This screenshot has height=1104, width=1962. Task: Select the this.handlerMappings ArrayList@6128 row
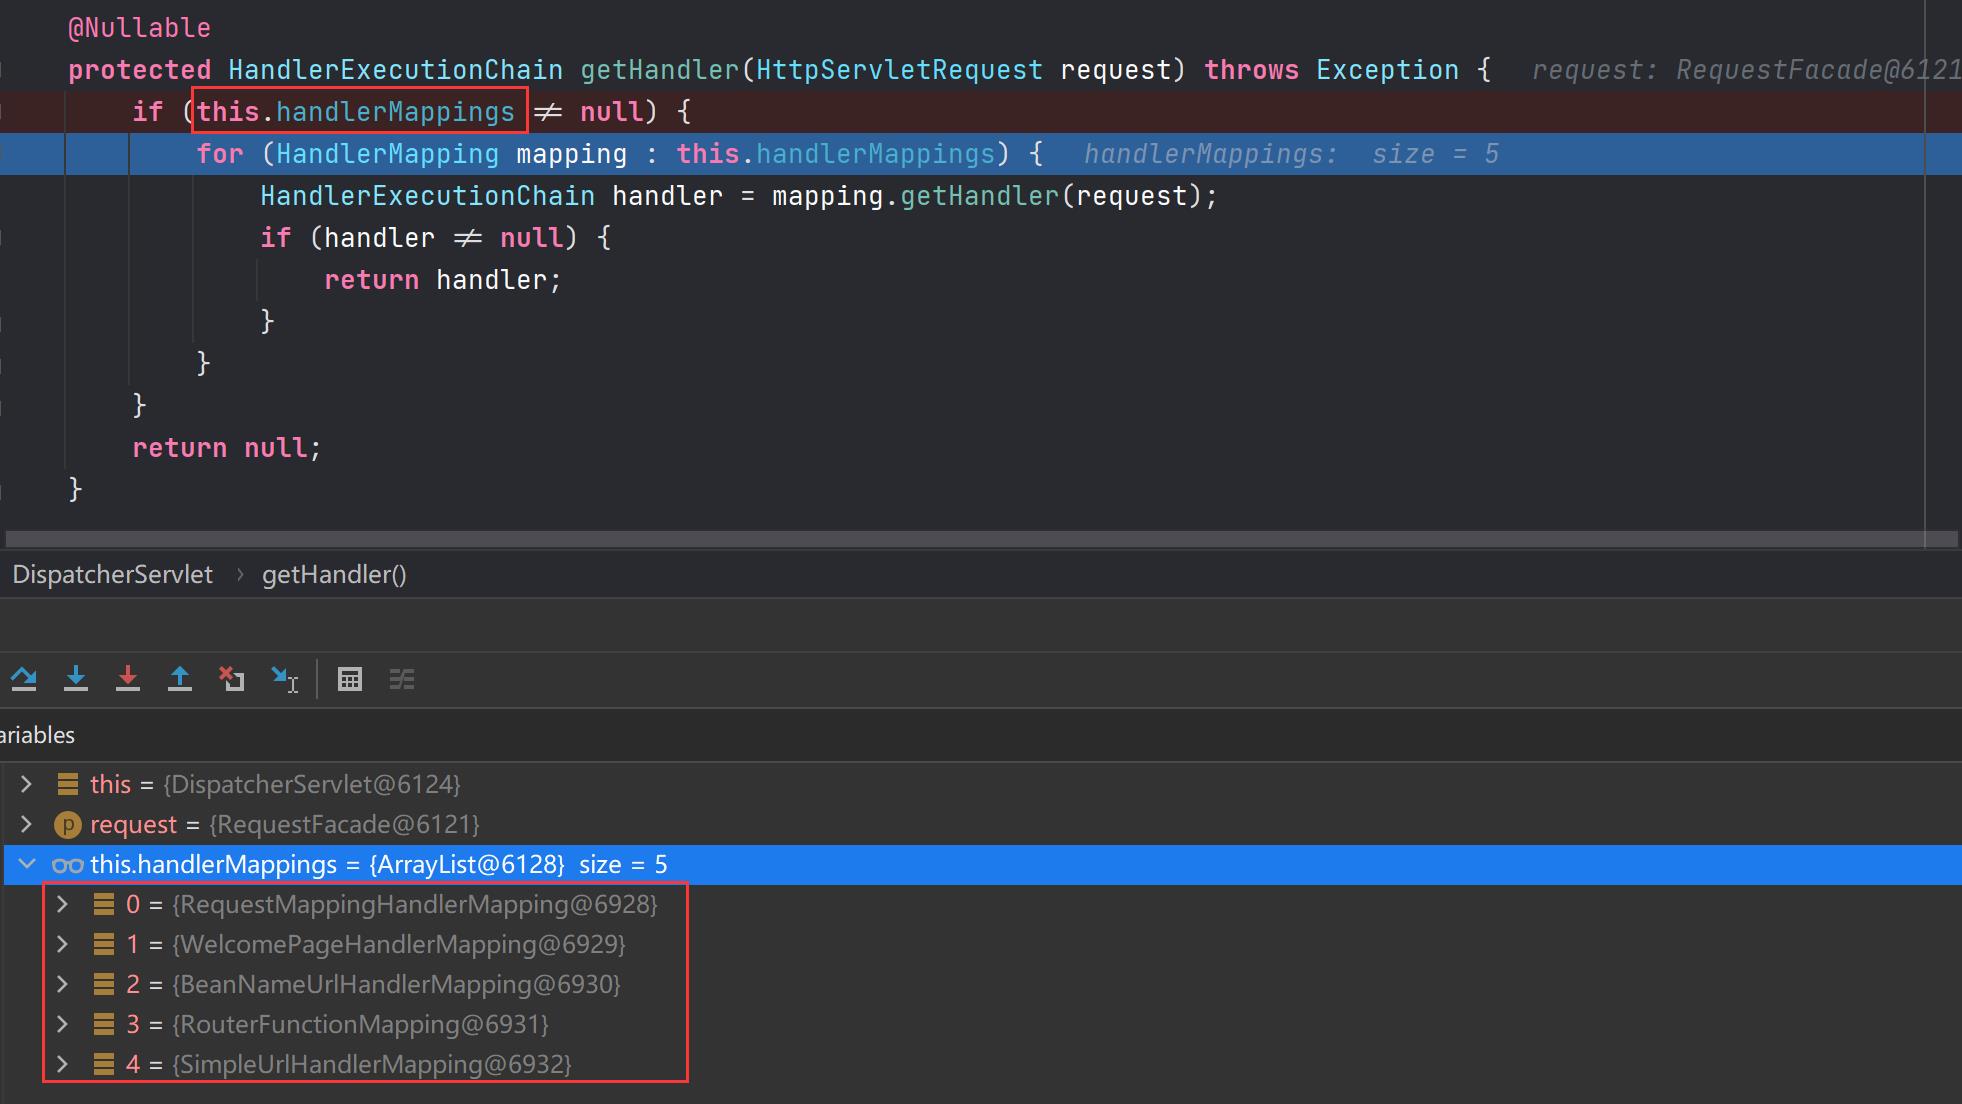pyautogui.click(x=981, y=865)
